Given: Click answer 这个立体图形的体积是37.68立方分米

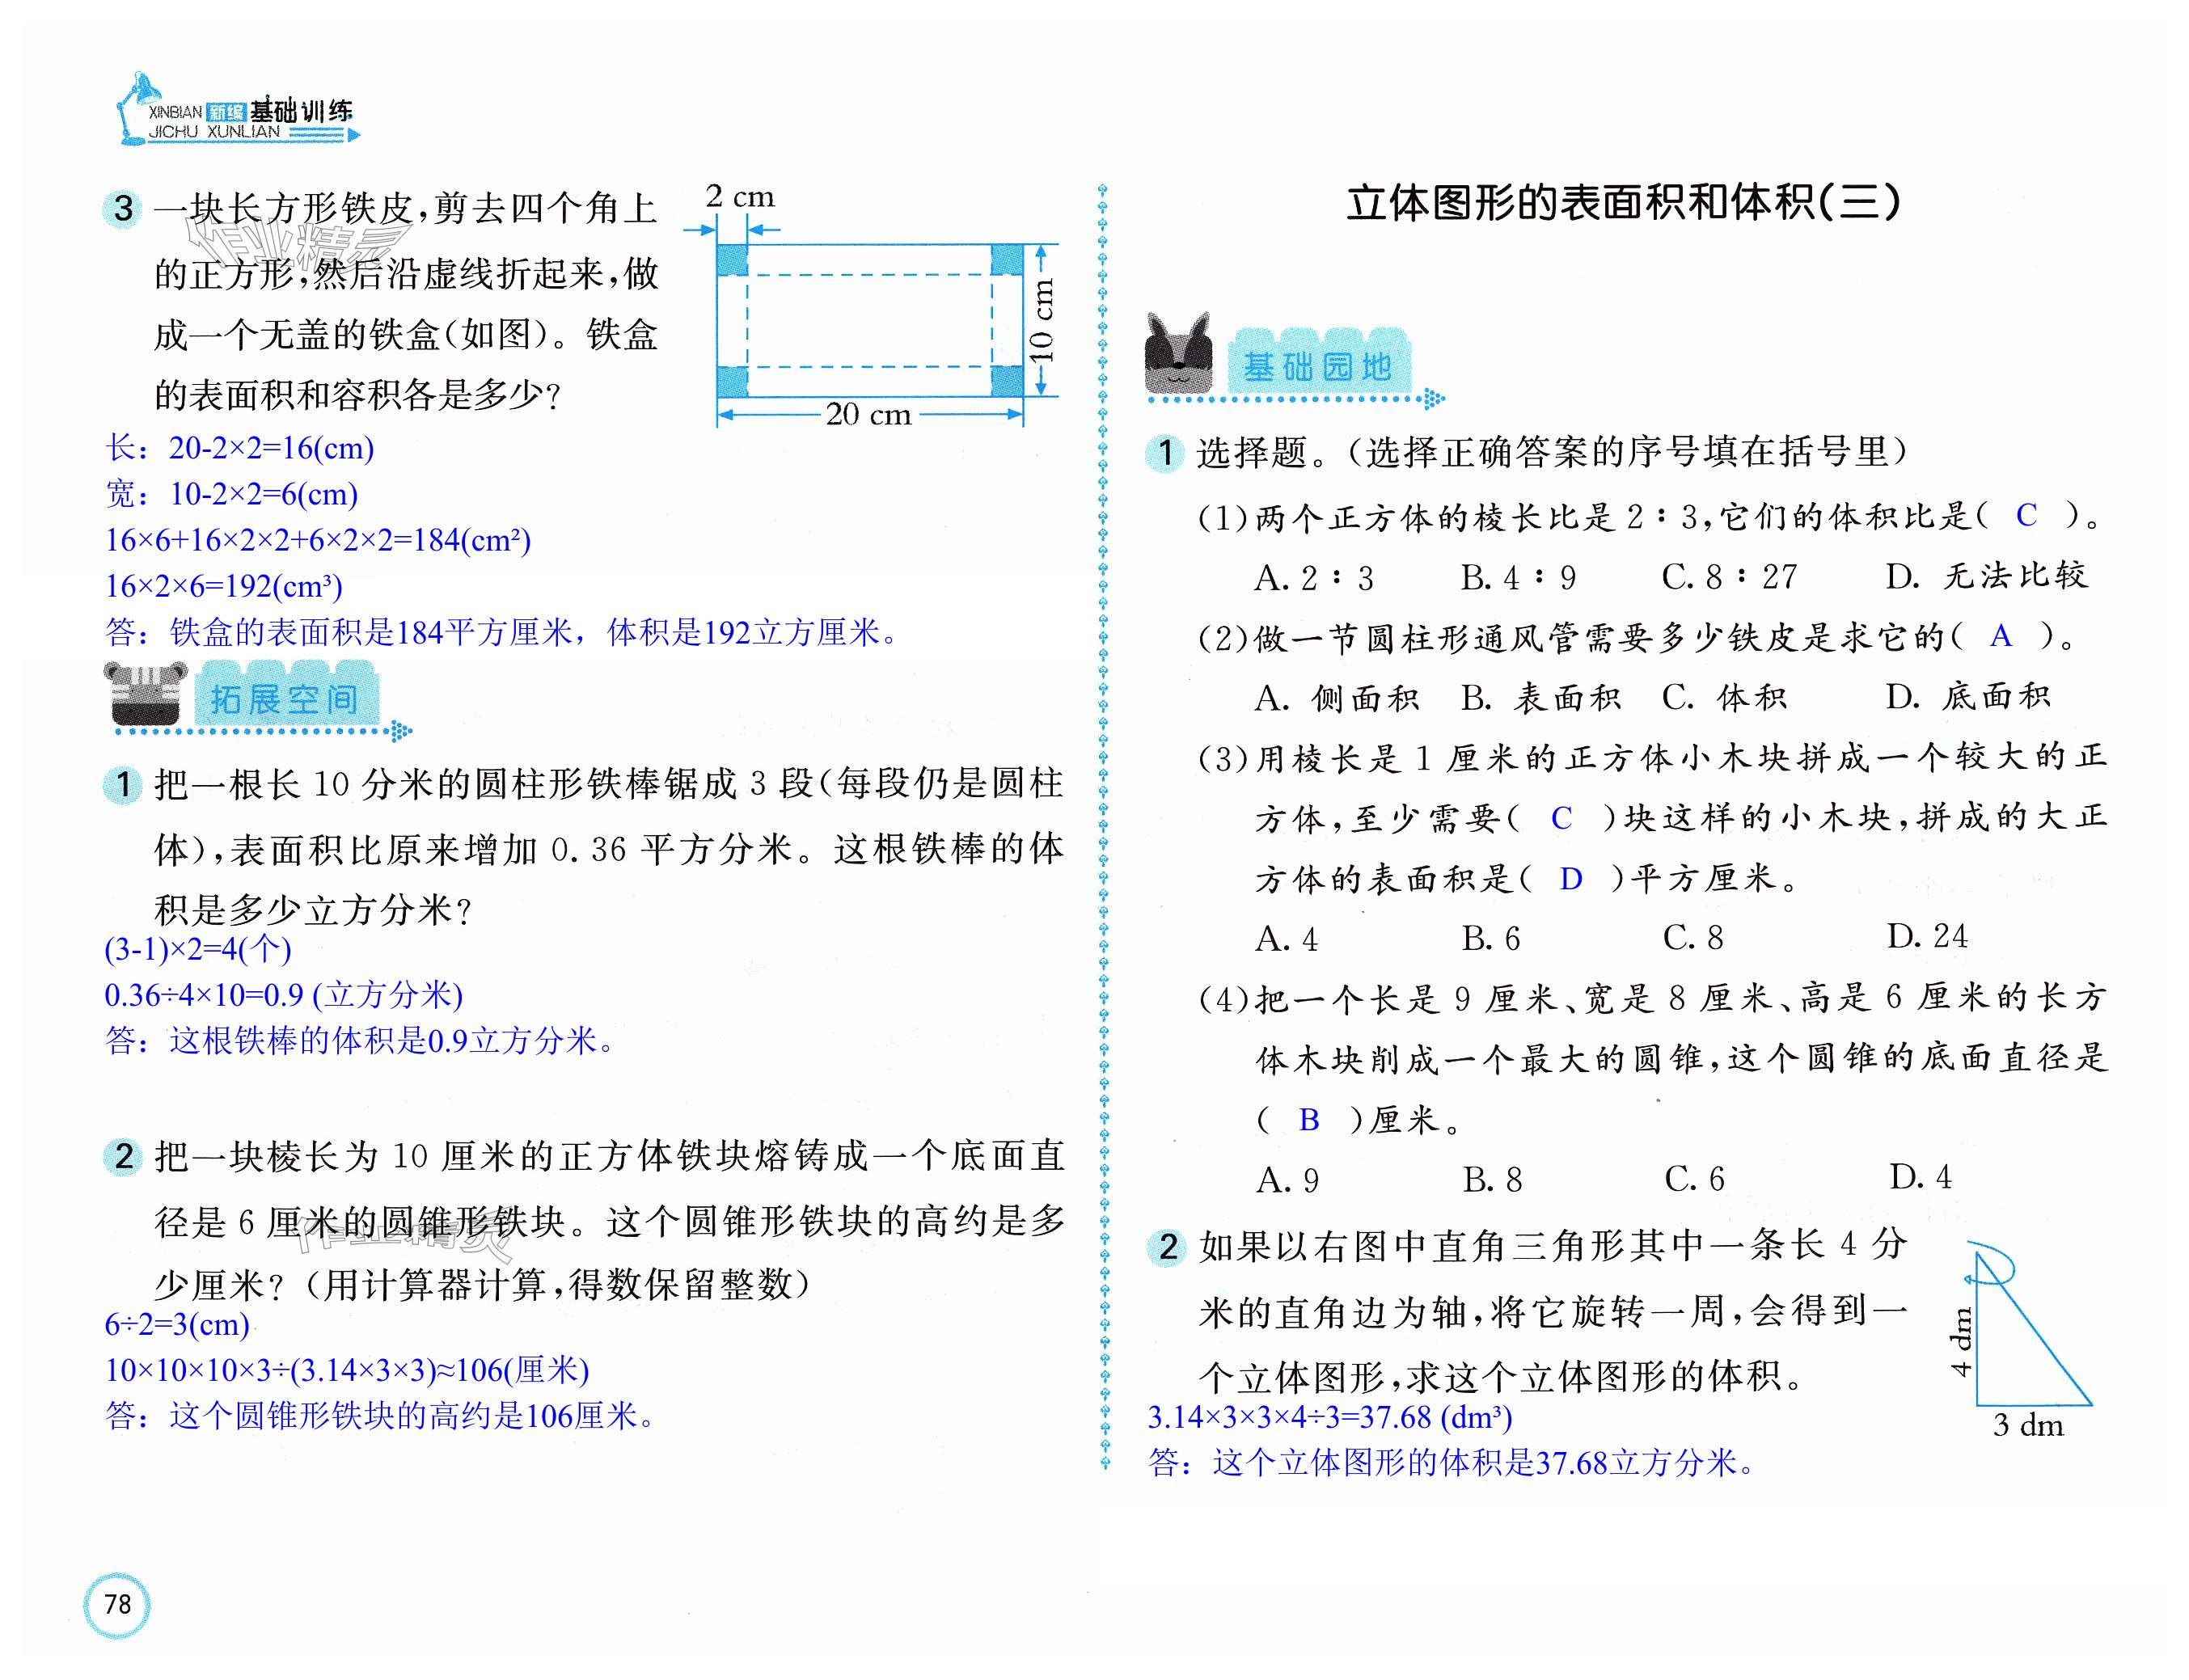Looking at the screenshot, I should [x=1453, y=1463].
